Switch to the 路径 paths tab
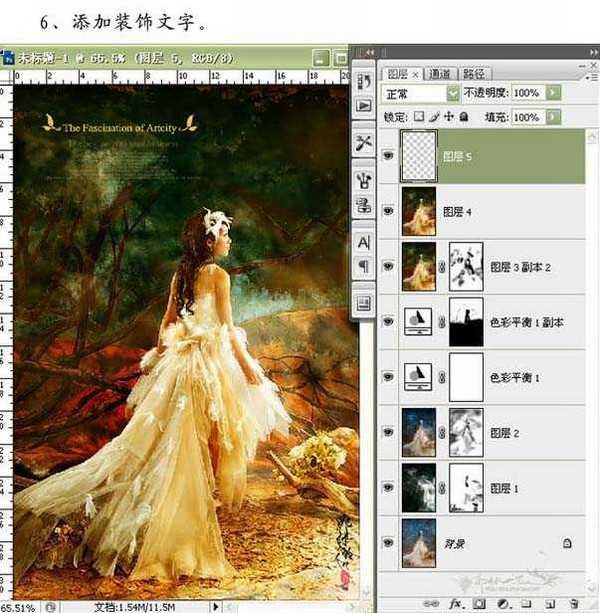This screenshot has width=600, height=613. (474, 73)
